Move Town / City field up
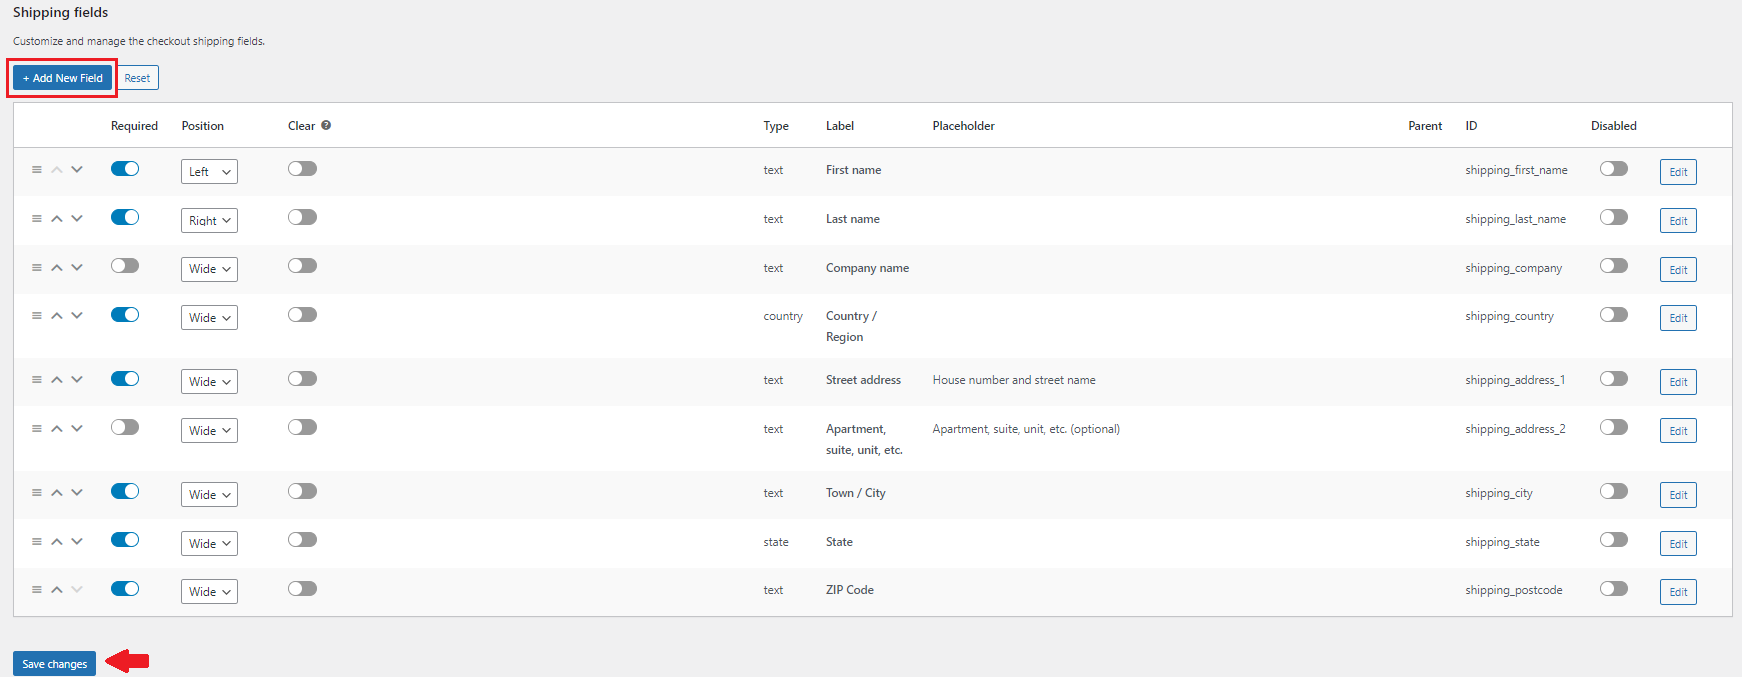 pos(57,493)
